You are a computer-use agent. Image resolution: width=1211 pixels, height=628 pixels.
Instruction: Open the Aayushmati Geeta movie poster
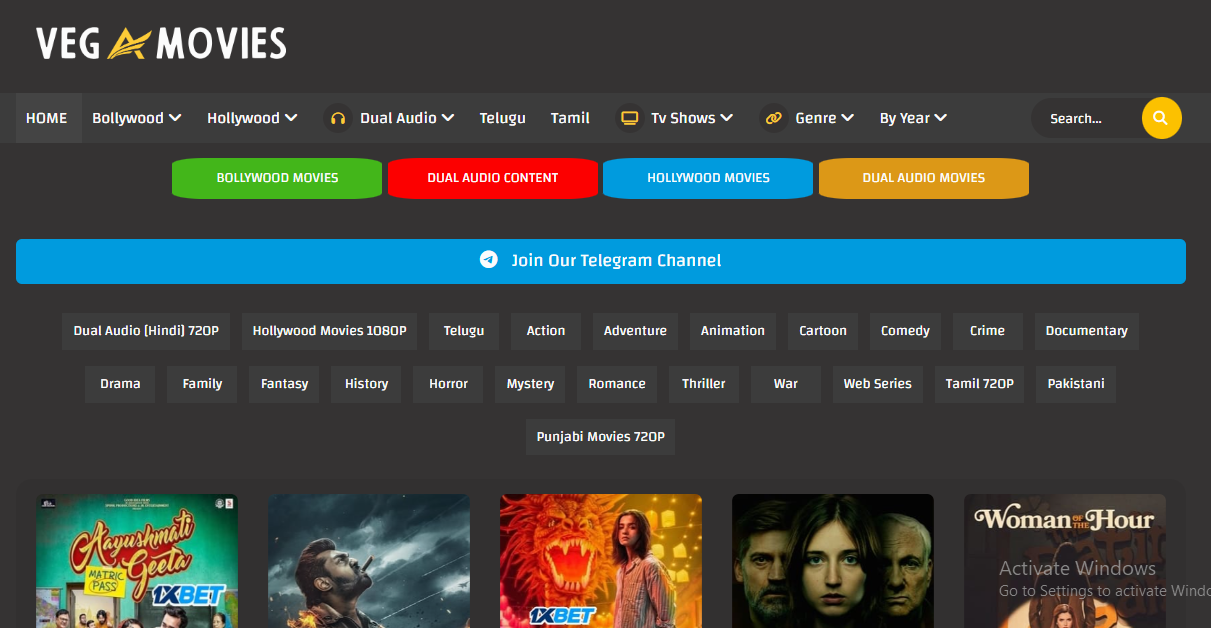point(137,561)
